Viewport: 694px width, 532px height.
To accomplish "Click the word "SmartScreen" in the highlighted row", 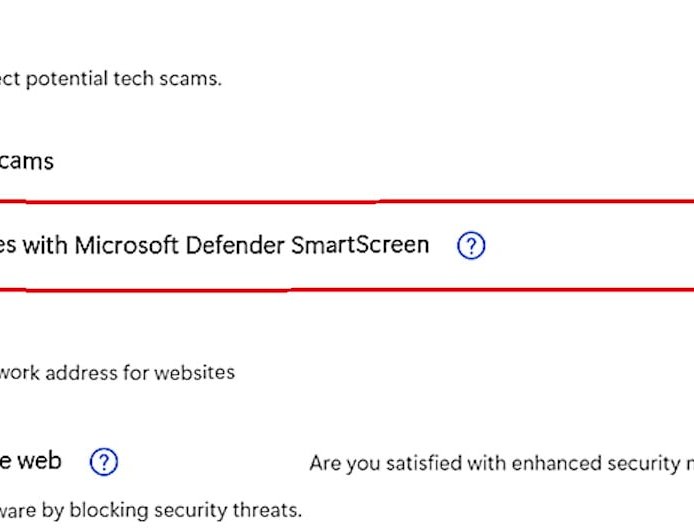I will pyautogui.click(x=359, y=245).
